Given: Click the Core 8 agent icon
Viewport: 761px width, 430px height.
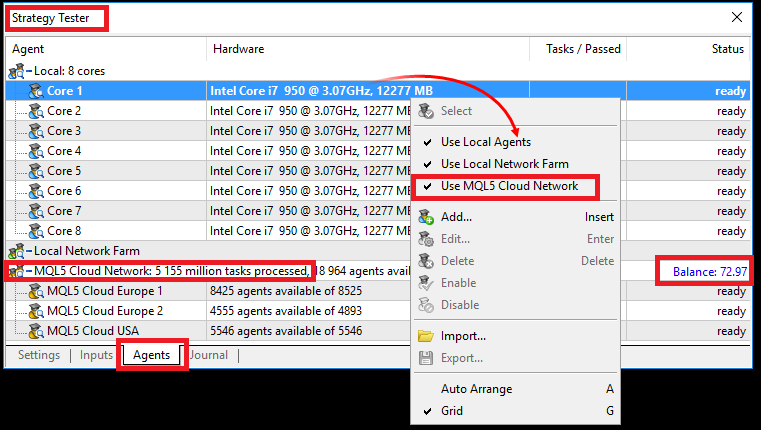Looking at the screenshot, I should tap(36, 231).
